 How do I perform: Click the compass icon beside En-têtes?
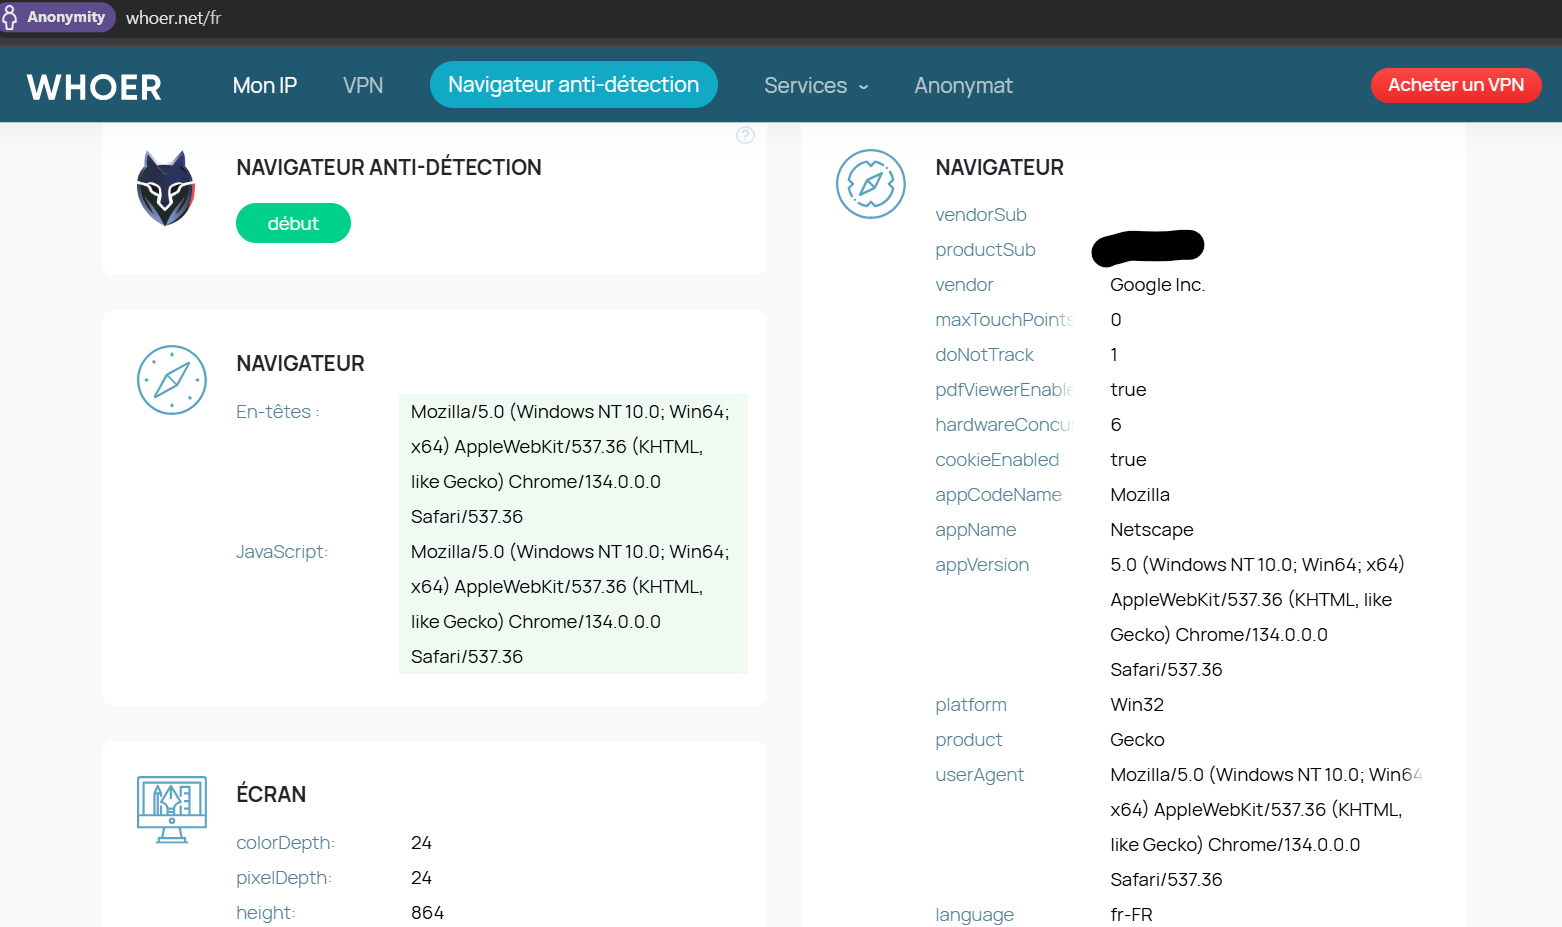(172, 380)
